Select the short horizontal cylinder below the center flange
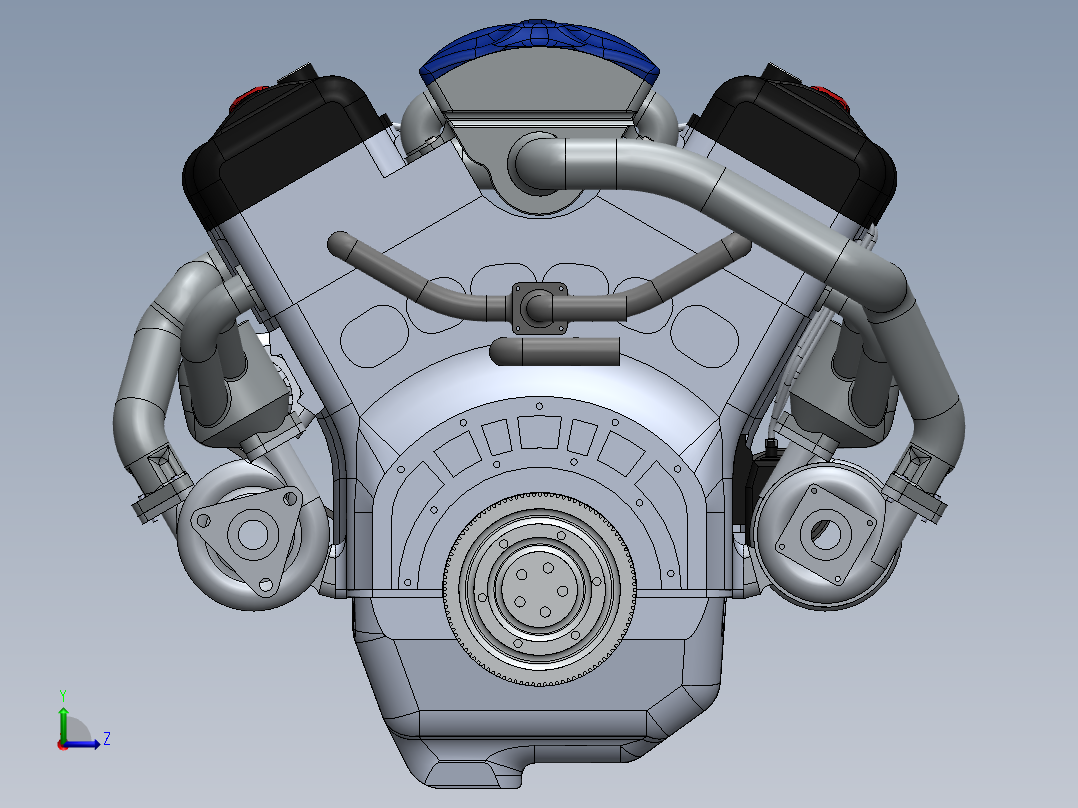This screenshot has width=1078, height=808. (x=555, y=351)
